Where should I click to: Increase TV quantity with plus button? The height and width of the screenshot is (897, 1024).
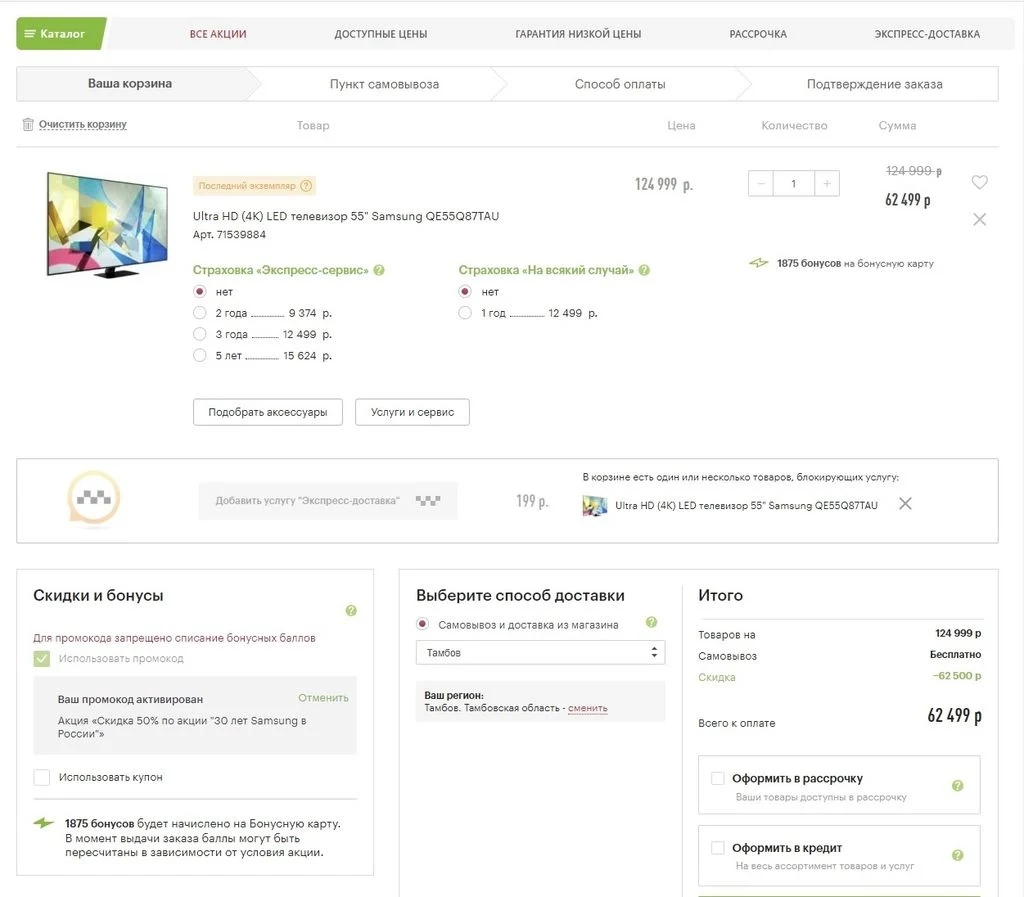pyautogui.click(x=827, y=183)
